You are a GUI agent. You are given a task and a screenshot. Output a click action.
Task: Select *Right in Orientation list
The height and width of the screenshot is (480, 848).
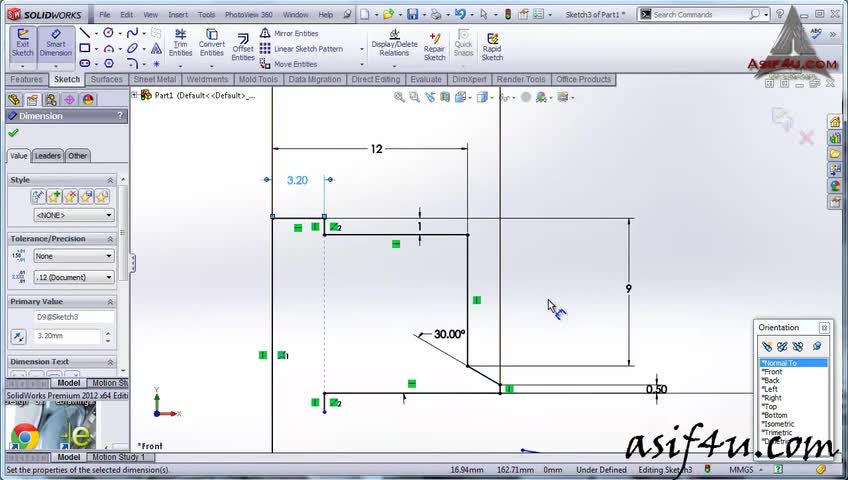click(x=772, y=398)
